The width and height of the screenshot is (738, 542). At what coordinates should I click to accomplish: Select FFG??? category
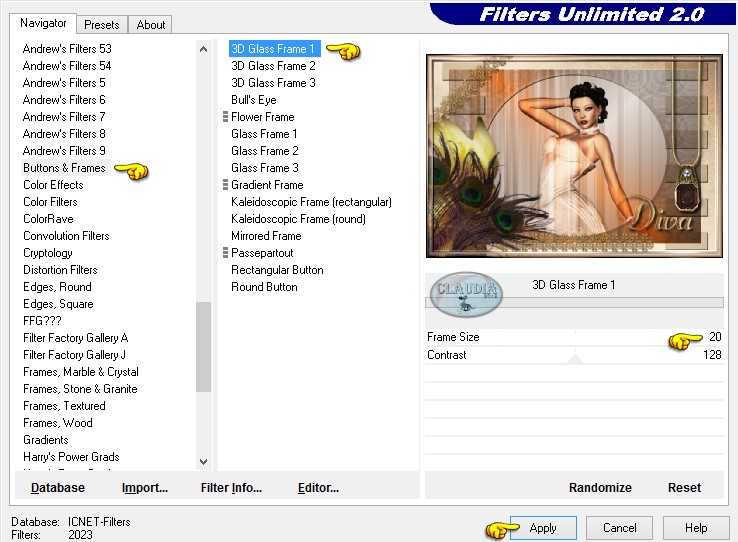[x=42, y=321]
